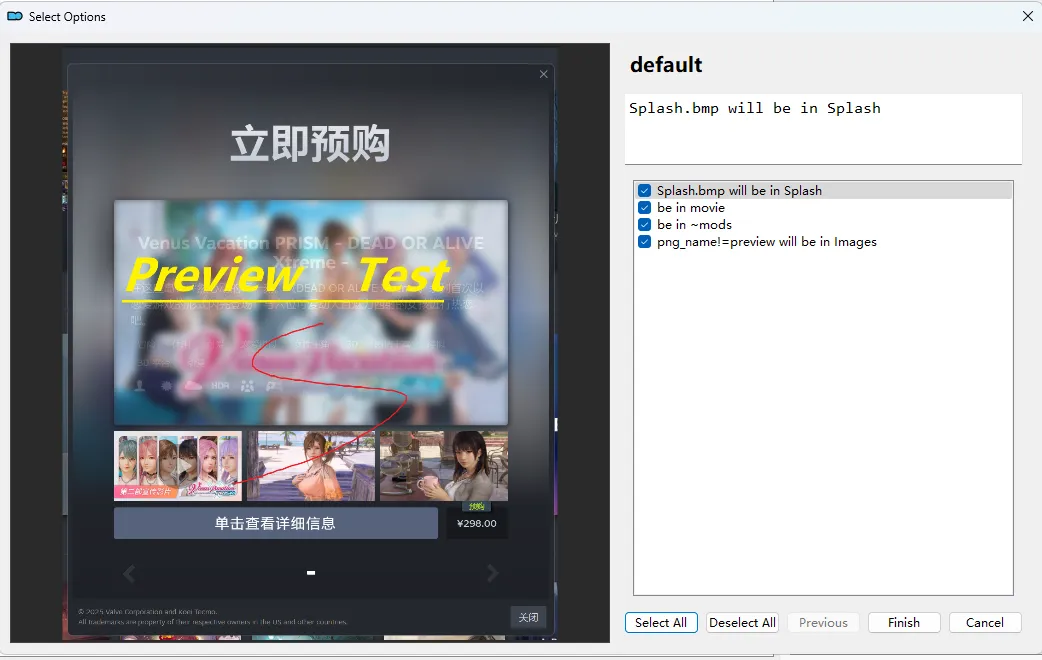Click the 关闭 button in preview

[528, 617]
